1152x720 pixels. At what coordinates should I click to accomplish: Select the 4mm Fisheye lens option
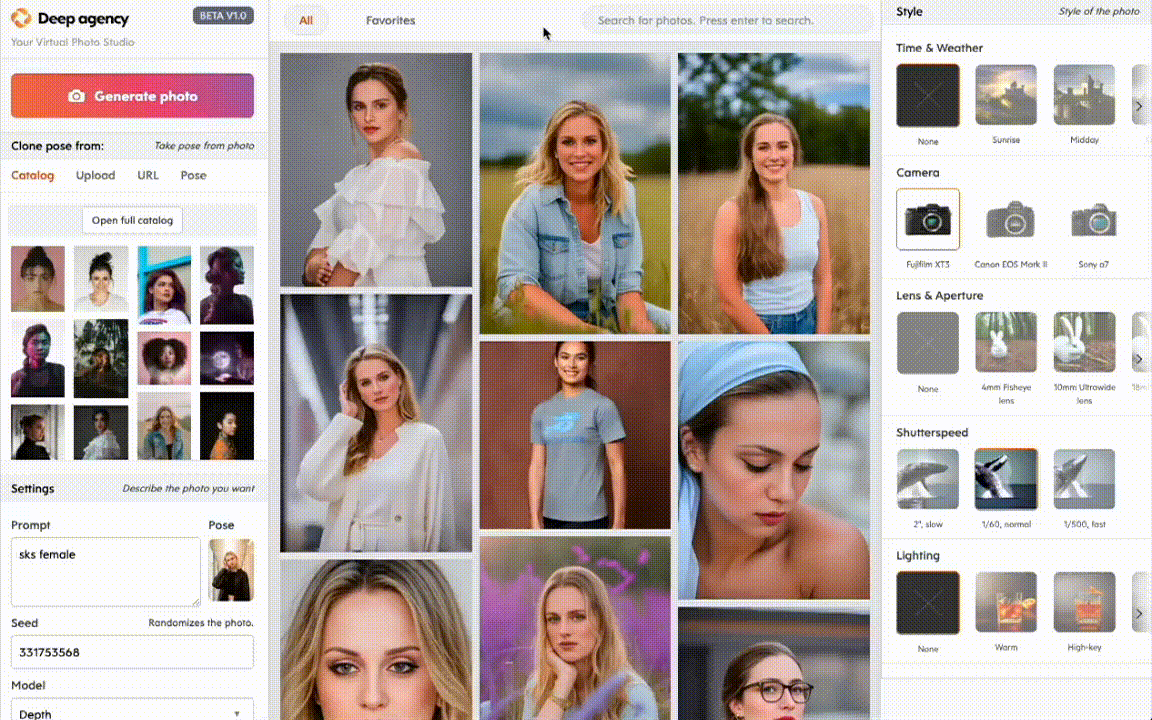1006,343
